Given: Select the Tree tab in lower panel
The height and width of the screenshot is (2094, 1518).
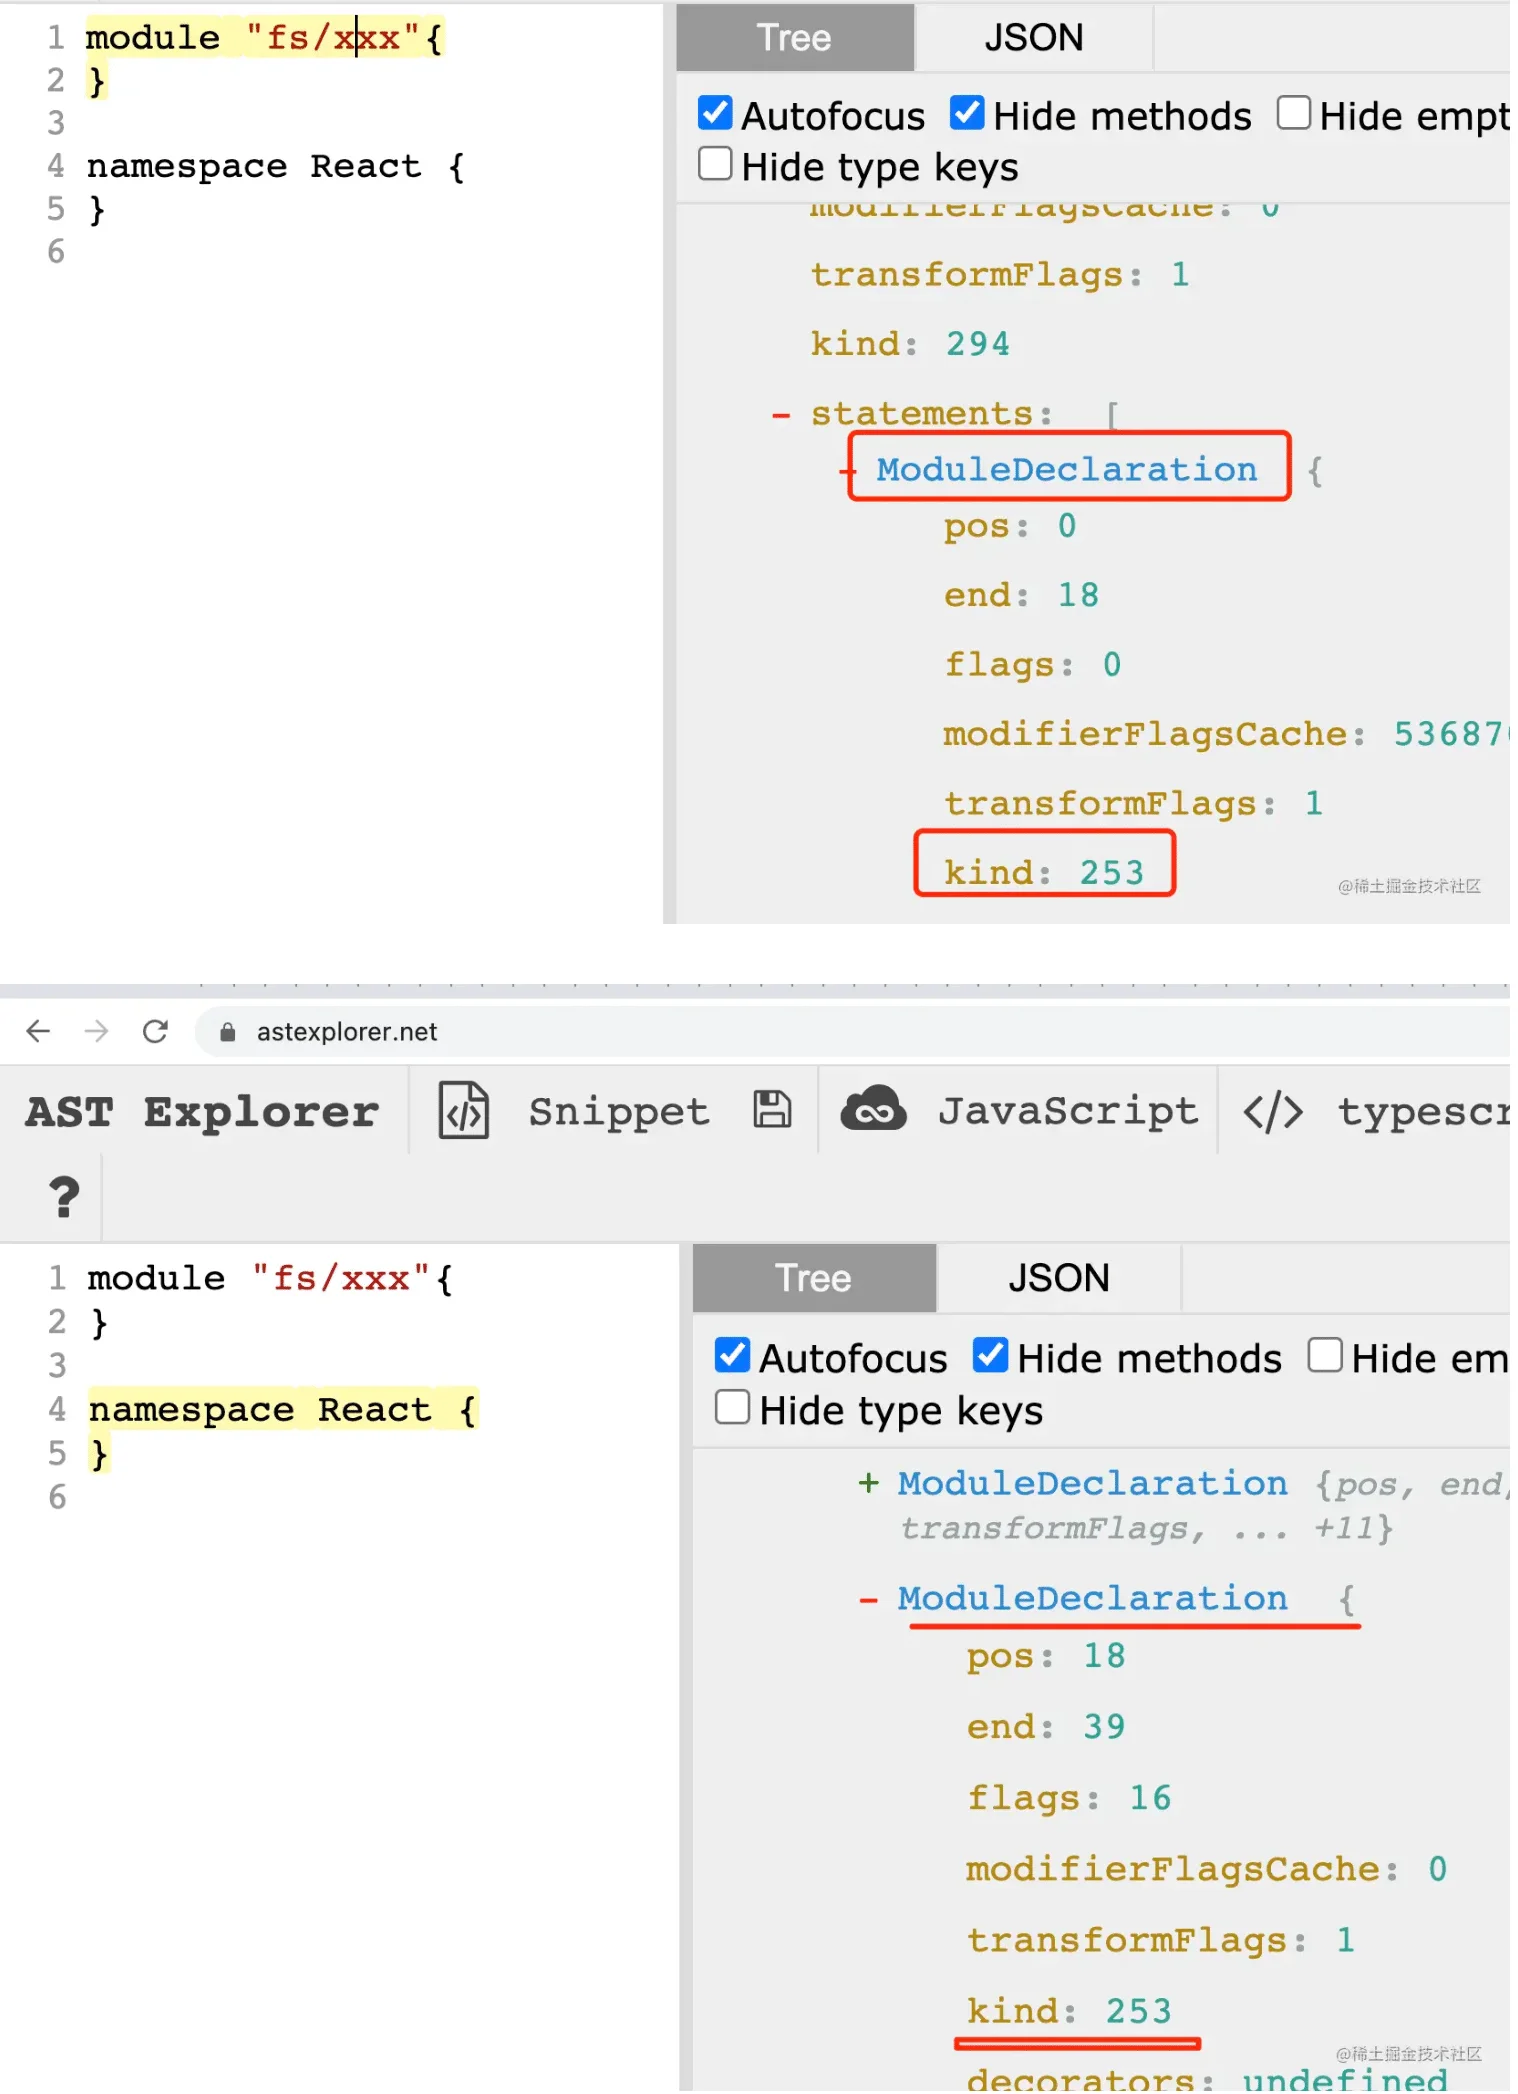Looking at the screenshot, I should coord(814,1278).
